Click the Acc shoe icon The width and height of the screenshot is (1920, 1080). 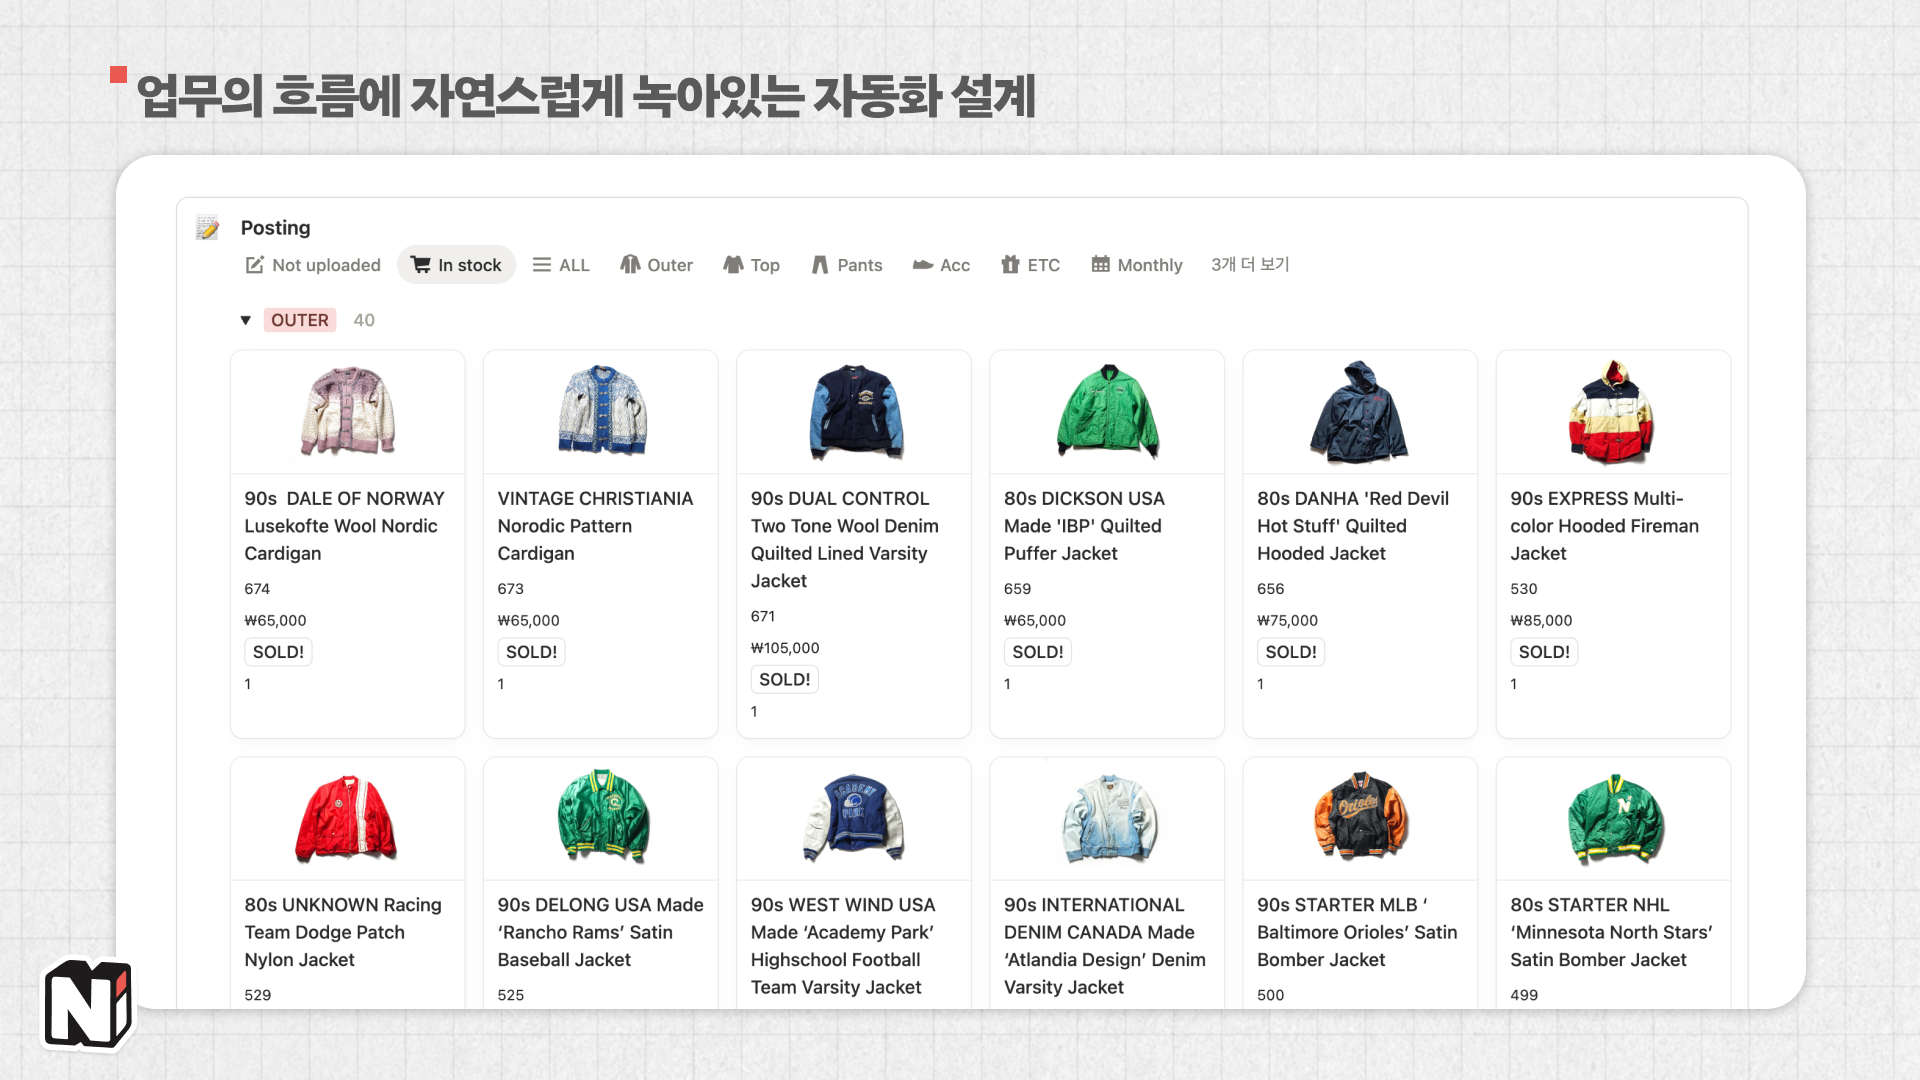click(x=922, y=265)
